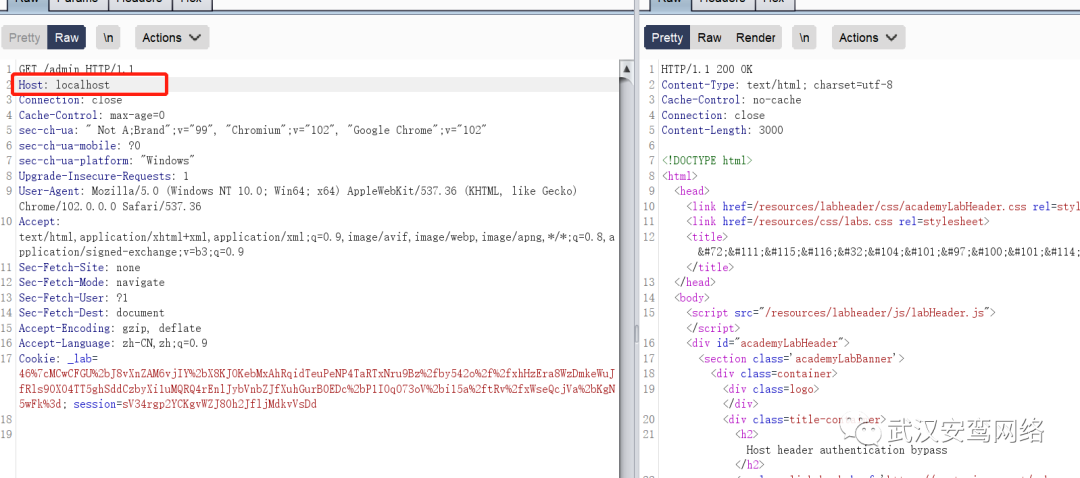This screenshot has height=478, width=1080.
Task: Switch response view to Render
Action: coord(756,38)
